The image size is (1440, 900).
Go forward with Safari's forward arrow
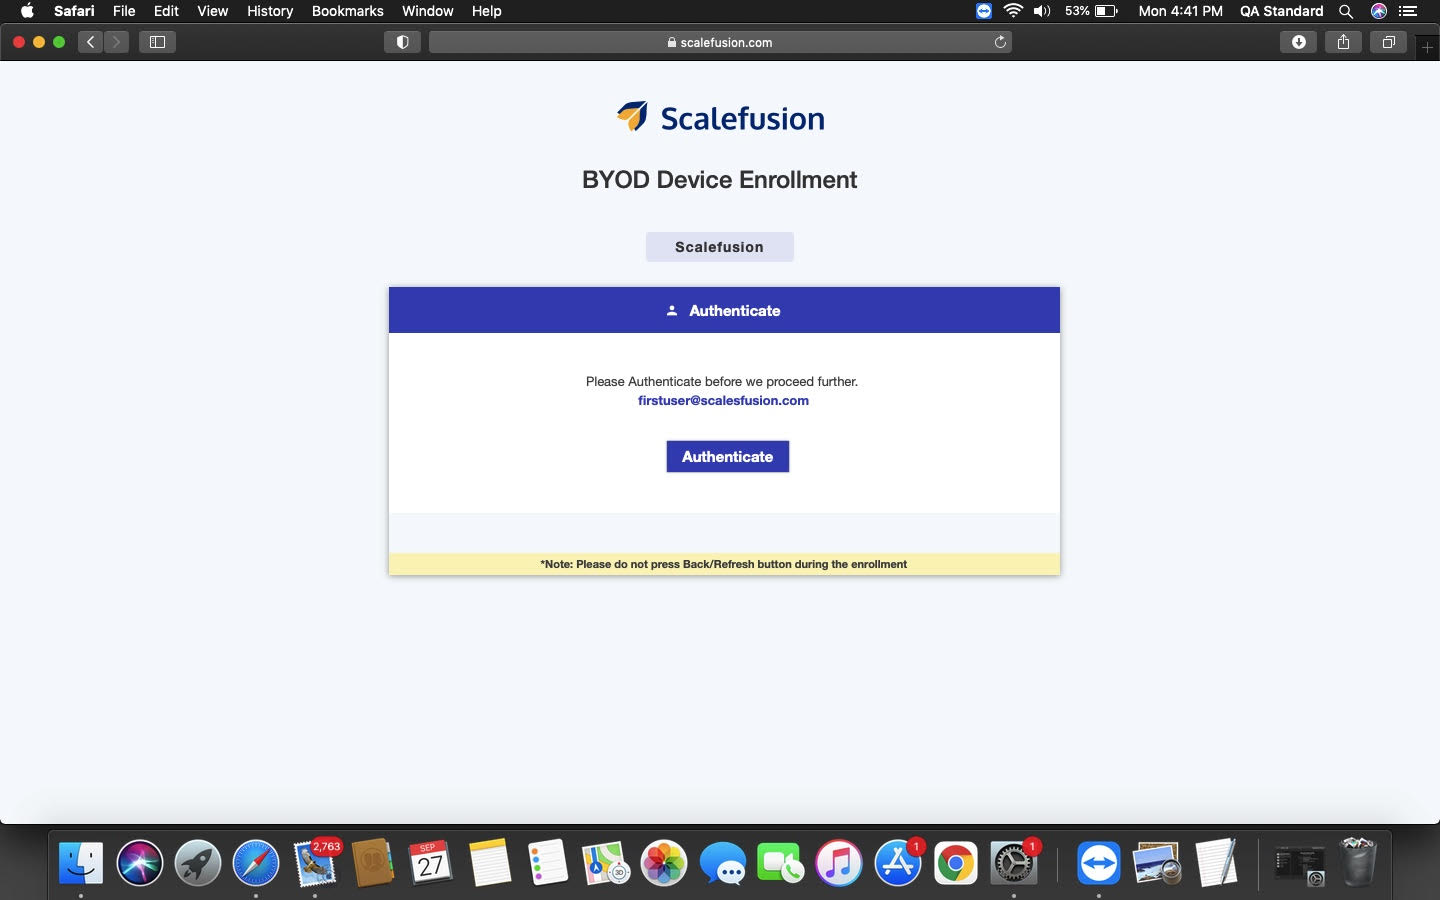(x=116, y=42)
